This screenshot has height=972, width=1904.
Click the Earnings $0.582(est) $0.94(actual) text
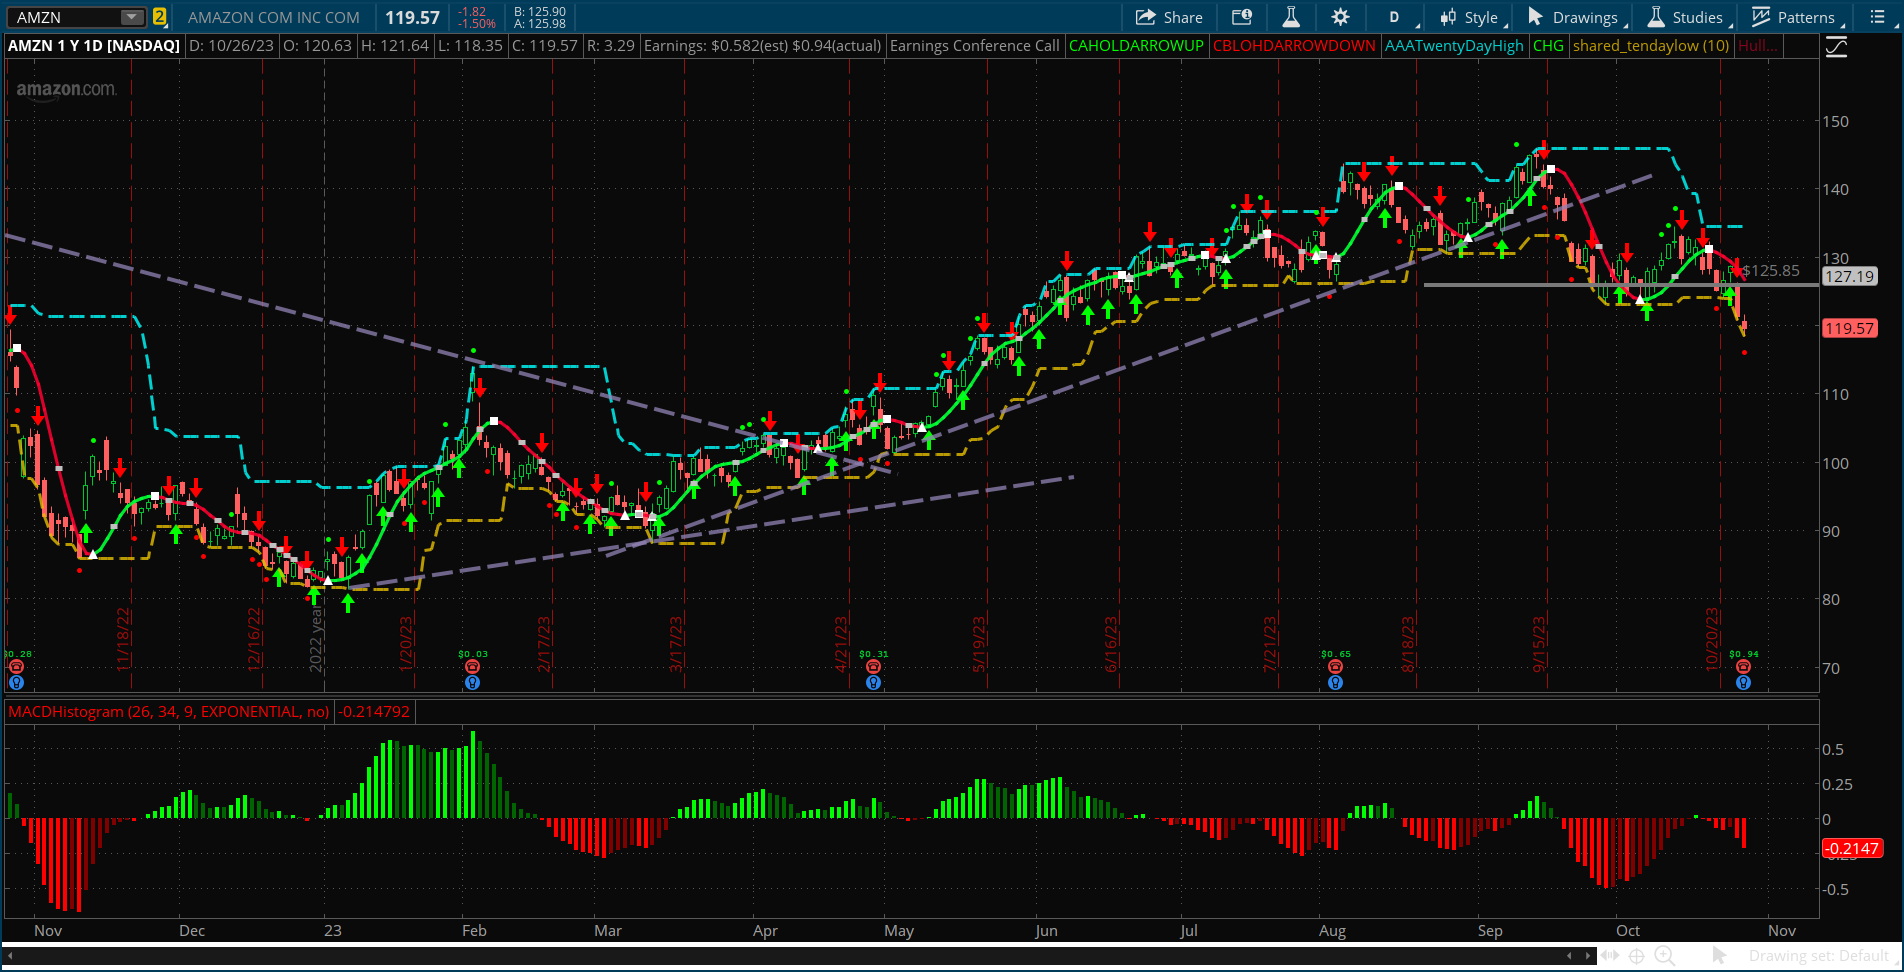pyautogui.click(x=762, y=46)
